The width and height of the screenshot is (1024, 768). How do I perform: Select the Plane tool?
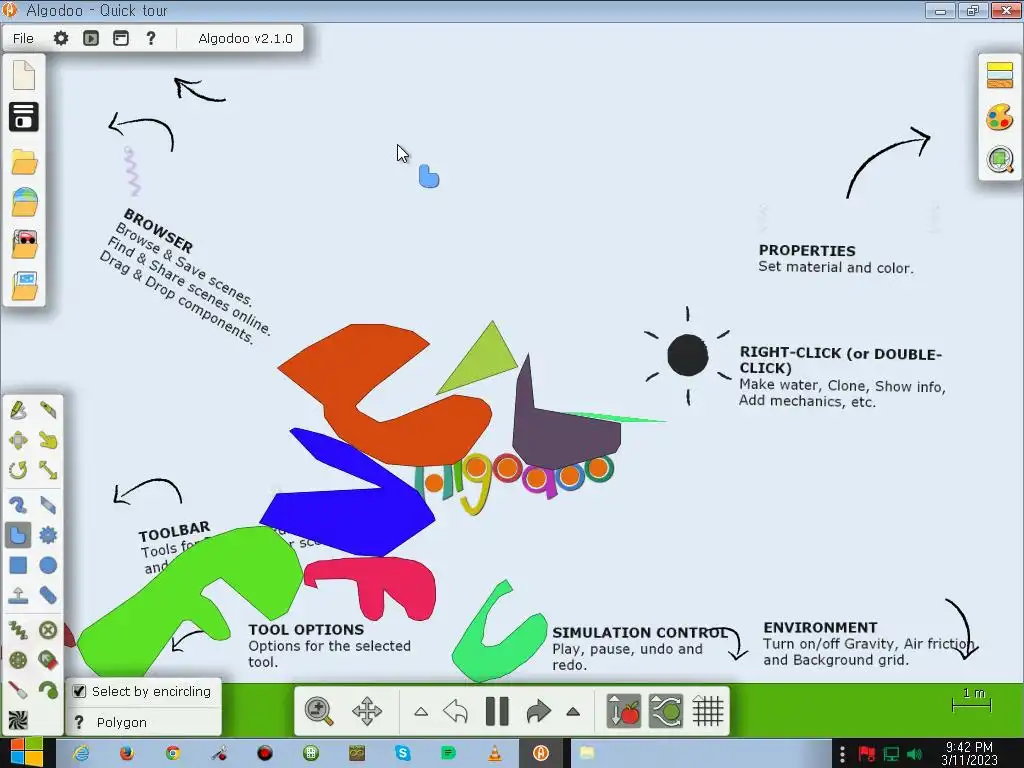click(x=18, y=595)
